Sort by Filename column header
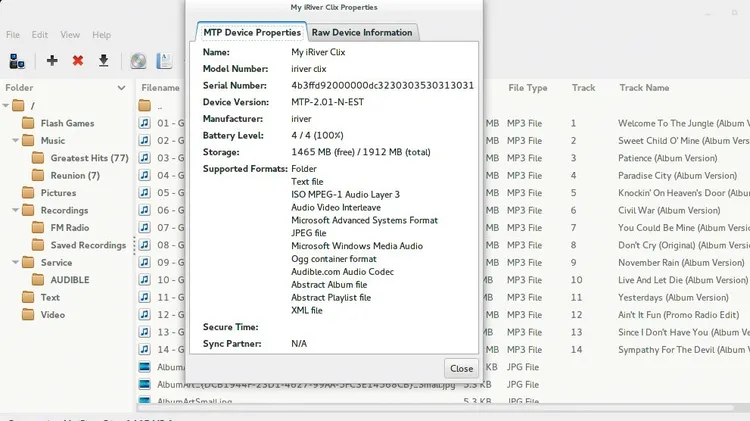Image resolution: width=750 pixels, height=421 pixels. coord(161,88)
